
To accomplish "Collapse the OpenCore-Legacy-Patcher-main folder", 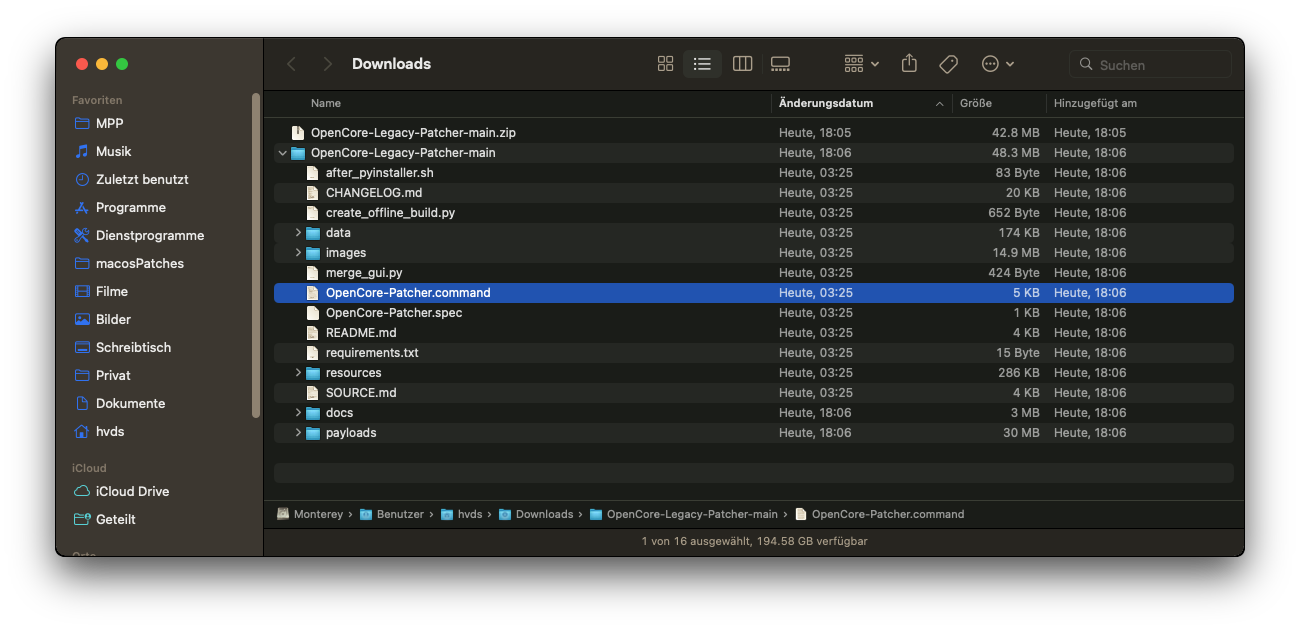I will pos(283,153).
